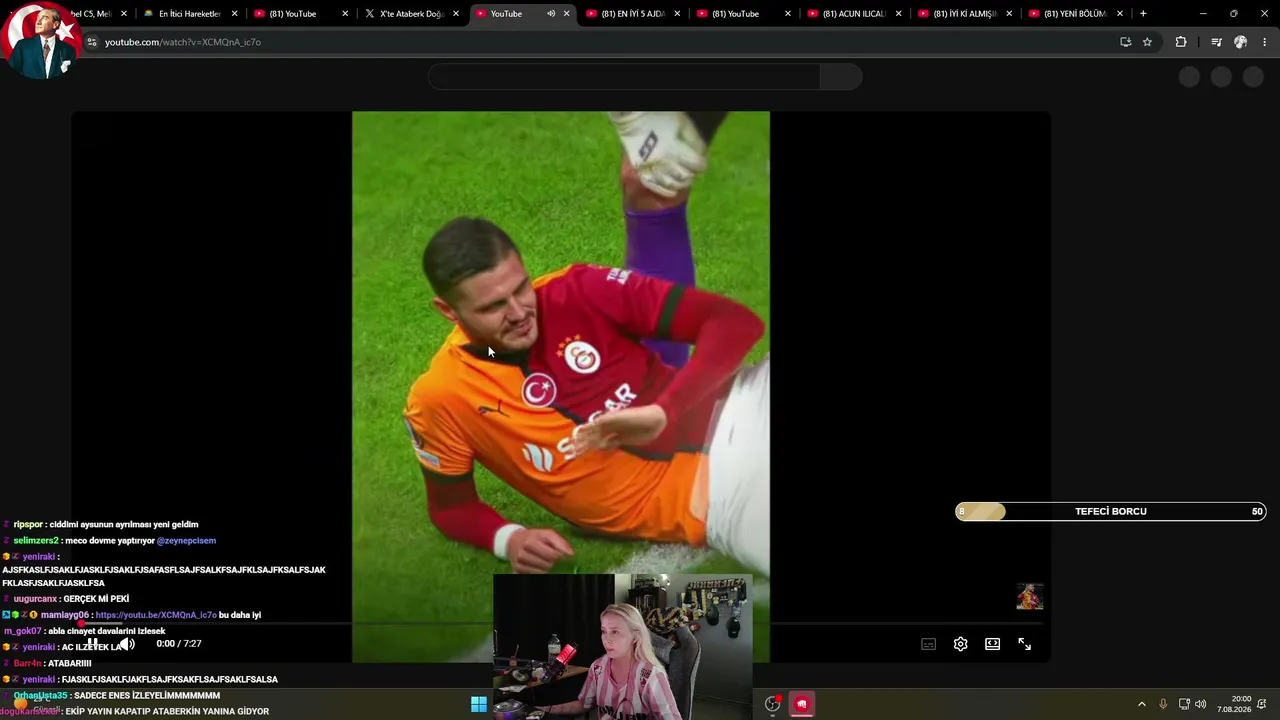Close the active YouTube tab
The width and height of the screenshot is (1280, 720).
tap(567, 14)
